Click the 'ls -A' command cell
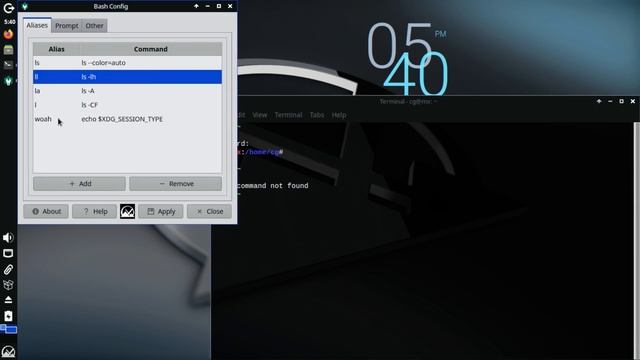Screen dimensions: 640x360 click(151, 91)
